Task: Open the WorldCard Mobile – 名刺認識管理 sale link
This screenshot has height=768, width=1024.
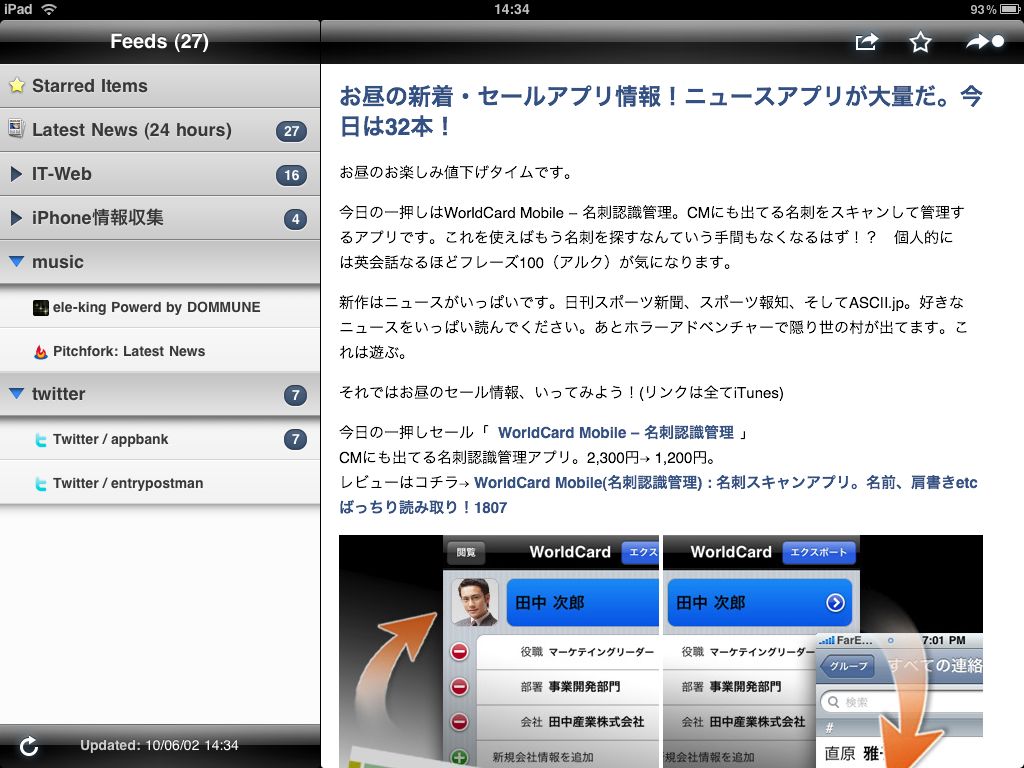Action: coord(615,432)
